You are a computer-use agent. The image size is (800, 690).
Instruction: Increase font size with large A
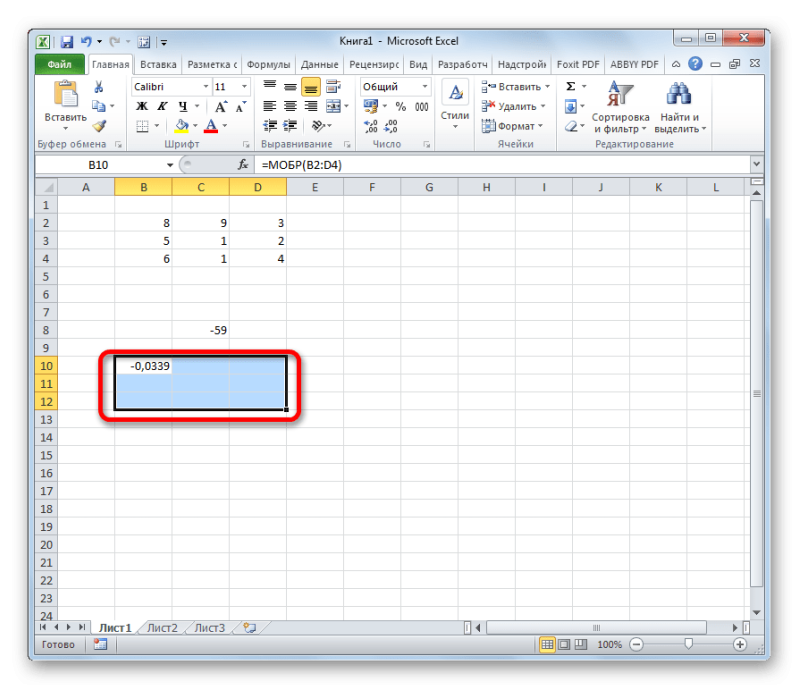tap(220, 106)
